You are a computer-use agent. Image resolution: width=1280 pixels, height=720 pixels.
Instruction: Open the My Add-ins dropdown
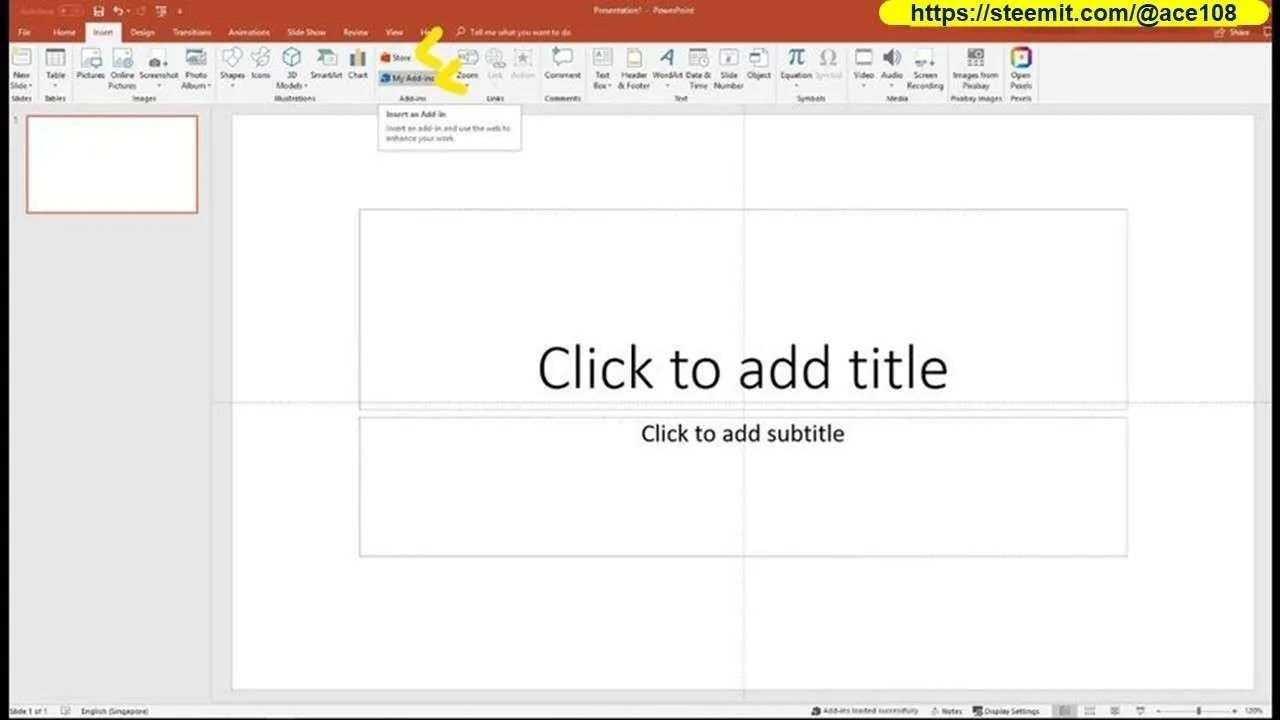tap(408, 78)
